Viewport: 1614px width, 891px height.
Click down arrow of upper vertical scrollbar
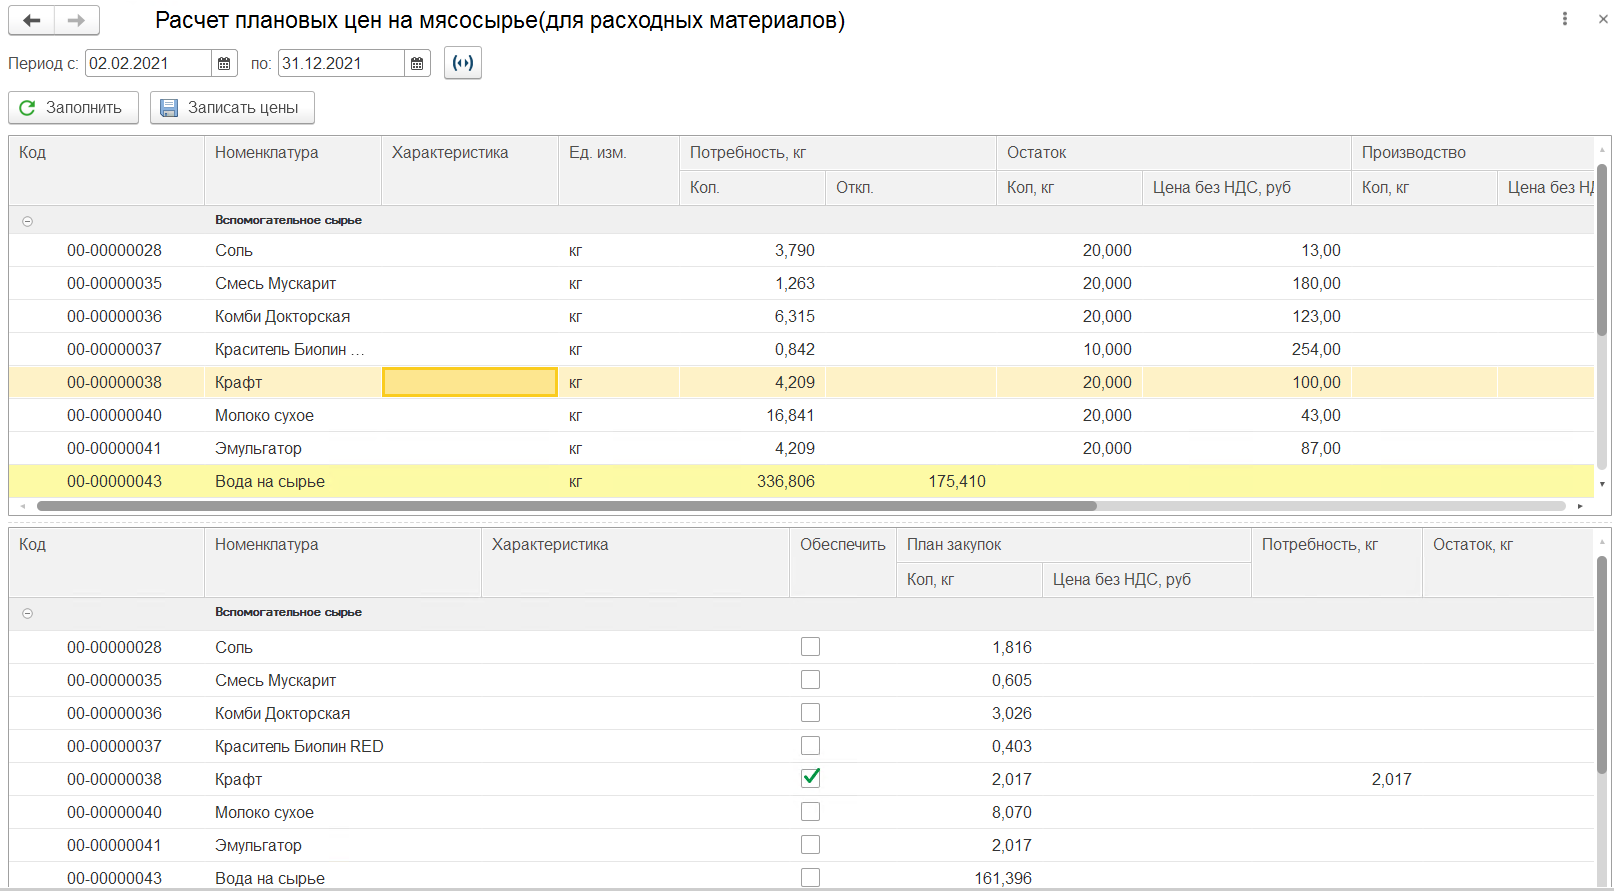coord(1602,484)
